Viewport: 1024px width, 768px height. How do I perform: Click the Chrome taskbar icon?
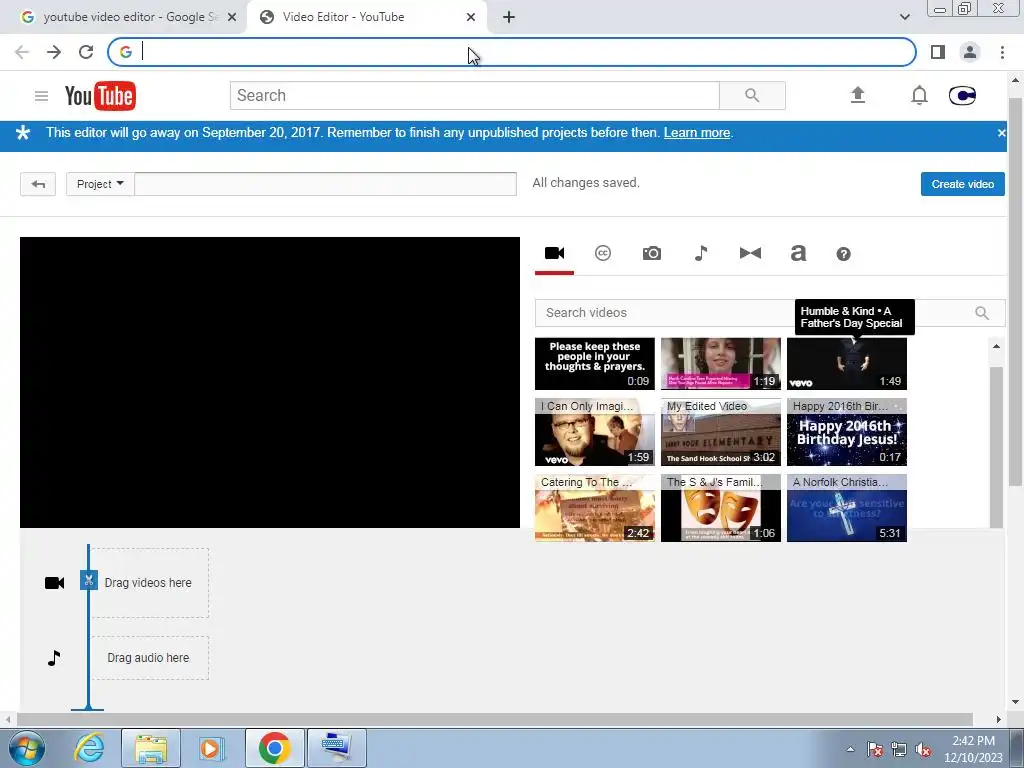click(x=274, y=748)
